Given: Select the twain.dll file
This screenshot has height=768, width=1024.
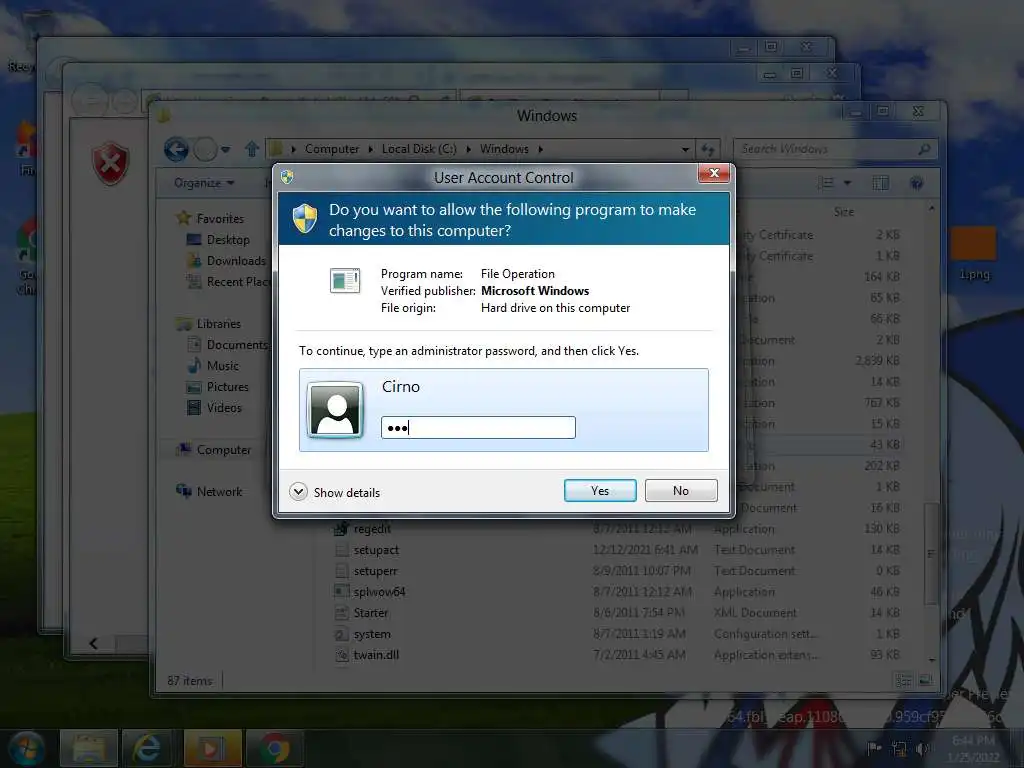Looking at the screenshot, I should pos(376,655).
